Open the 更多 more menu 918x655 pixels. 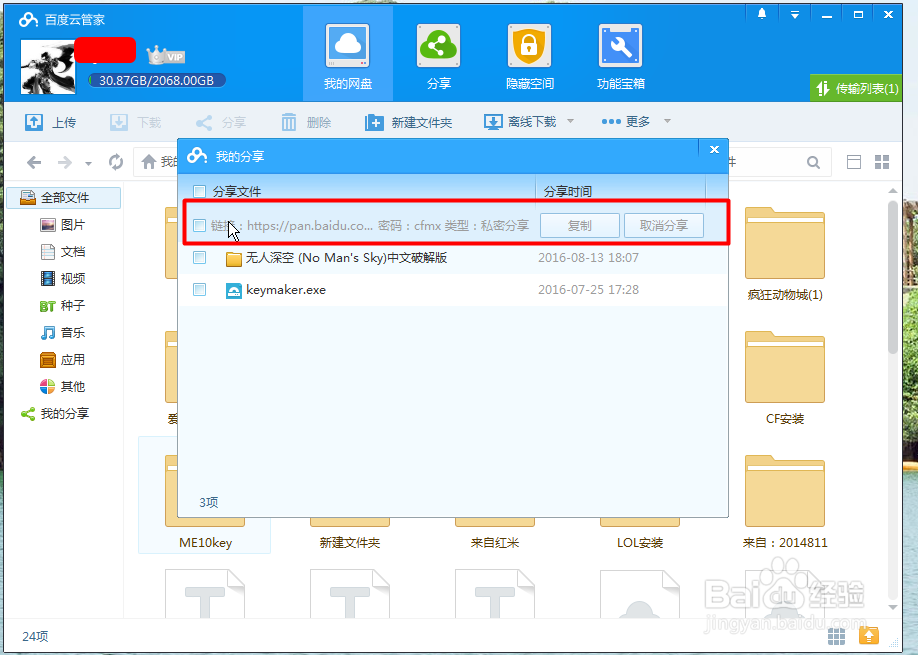pyautogui.click(x=625, y=121)
